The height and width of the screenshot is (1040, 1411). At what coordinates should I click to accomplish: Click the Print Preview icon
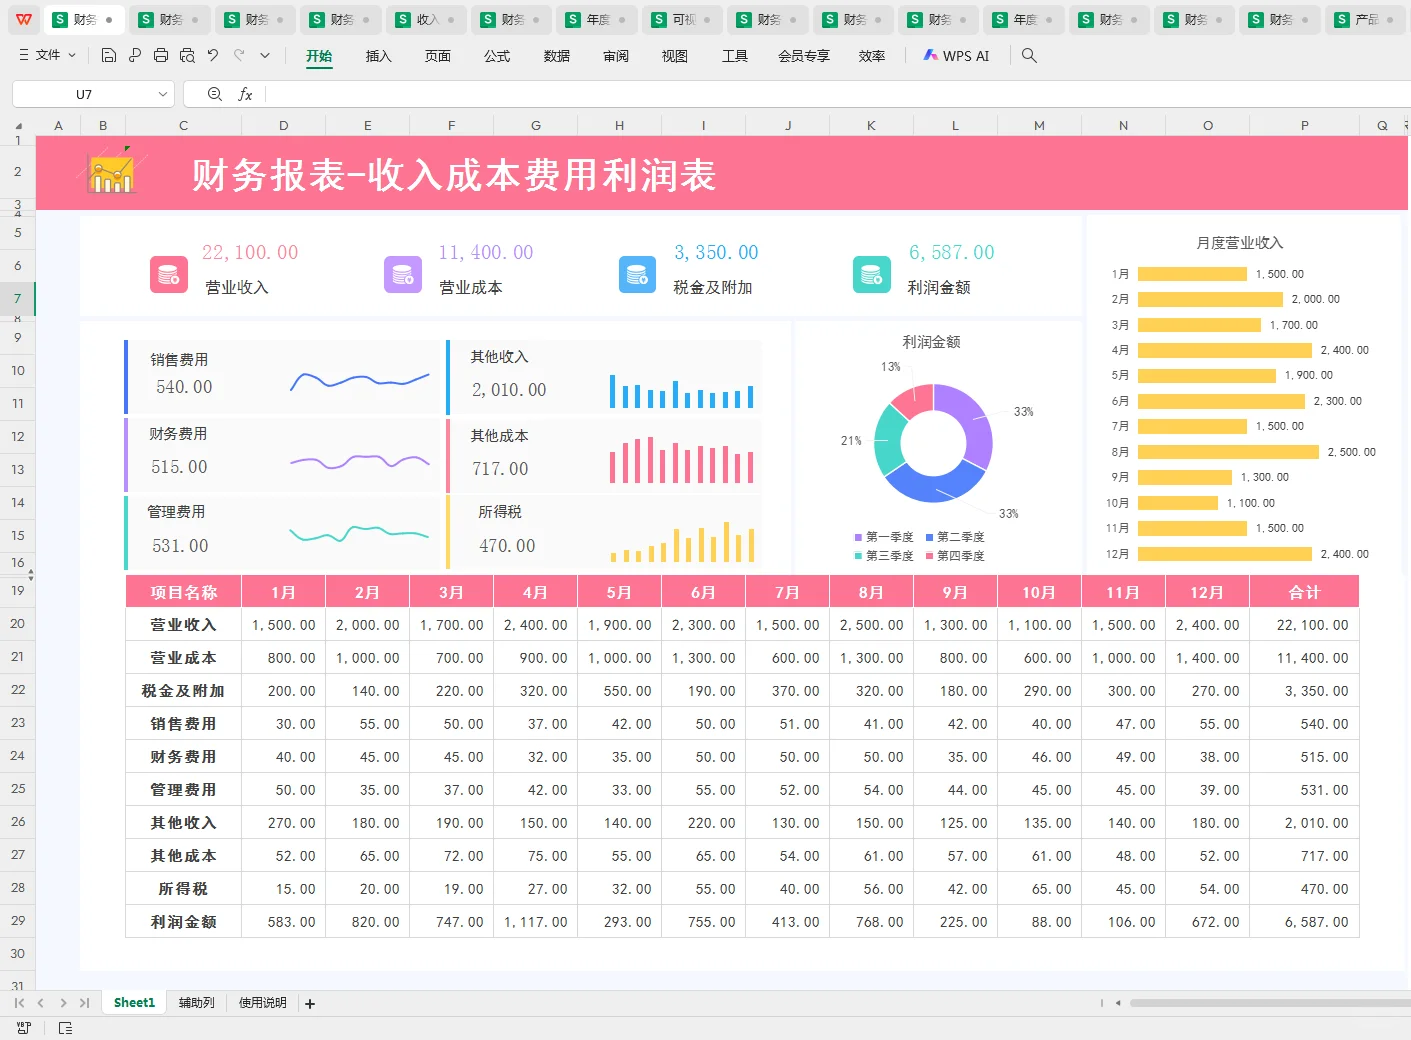(187, 56)
